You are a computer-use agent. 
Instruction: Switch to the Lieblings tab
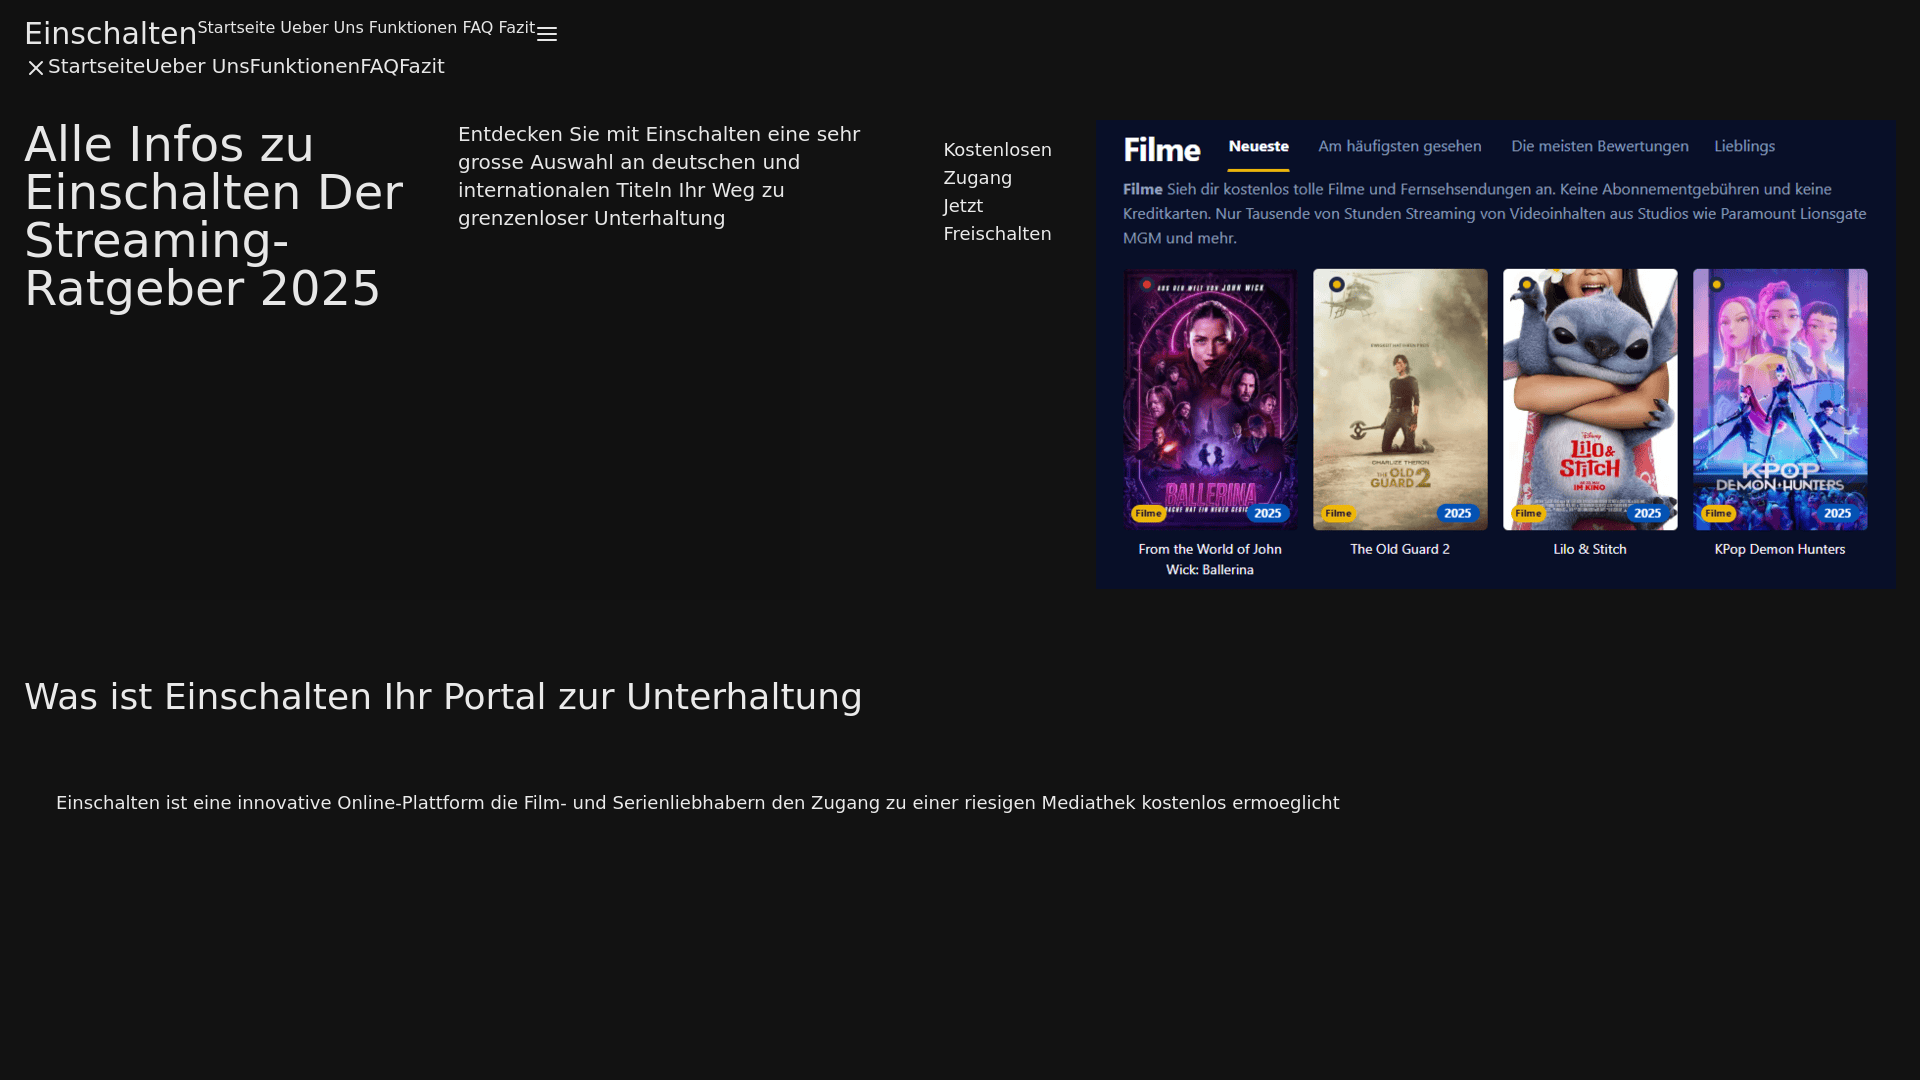click(1744, 147)
